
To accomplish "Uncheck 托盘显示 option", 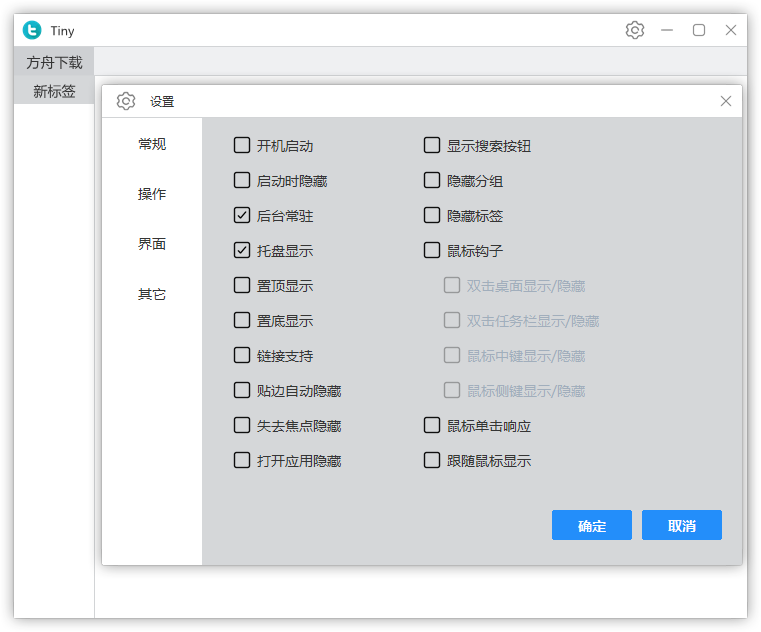I will click(x=242, y=250).
